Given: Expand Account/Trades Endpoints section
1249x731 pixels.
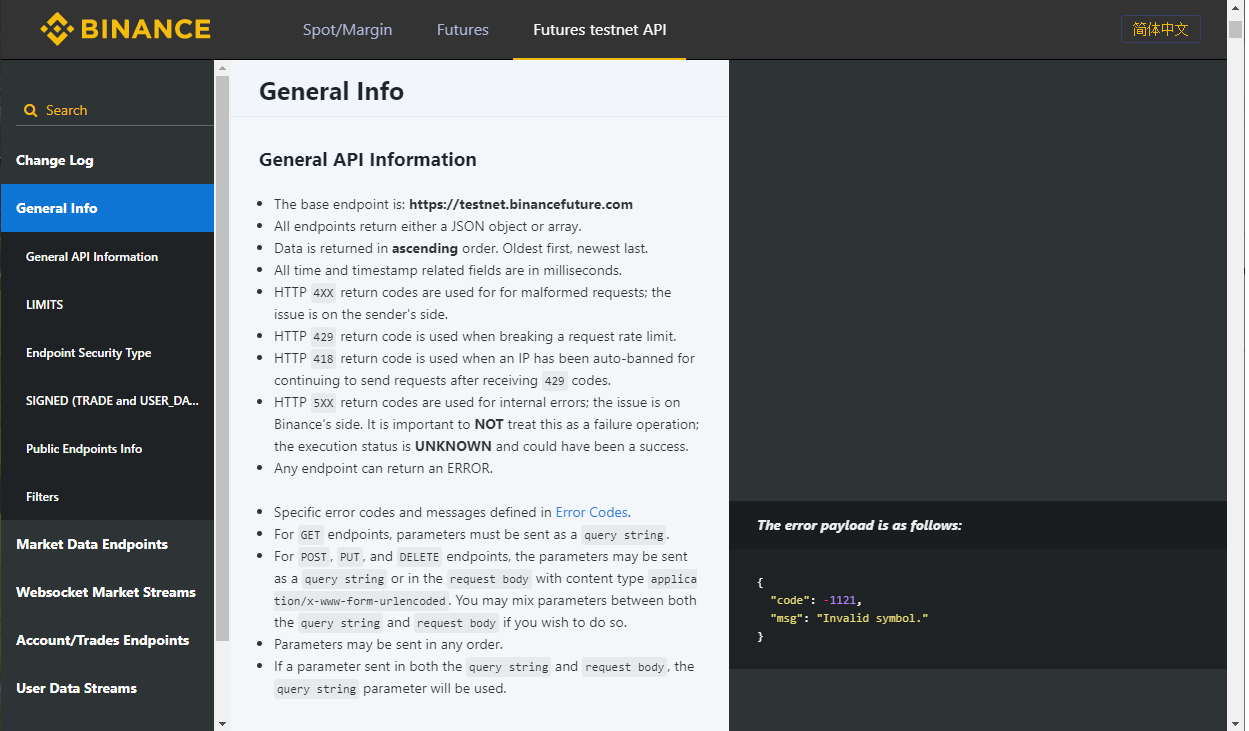Looking at the screenshot, I should [x=102, y=640].
